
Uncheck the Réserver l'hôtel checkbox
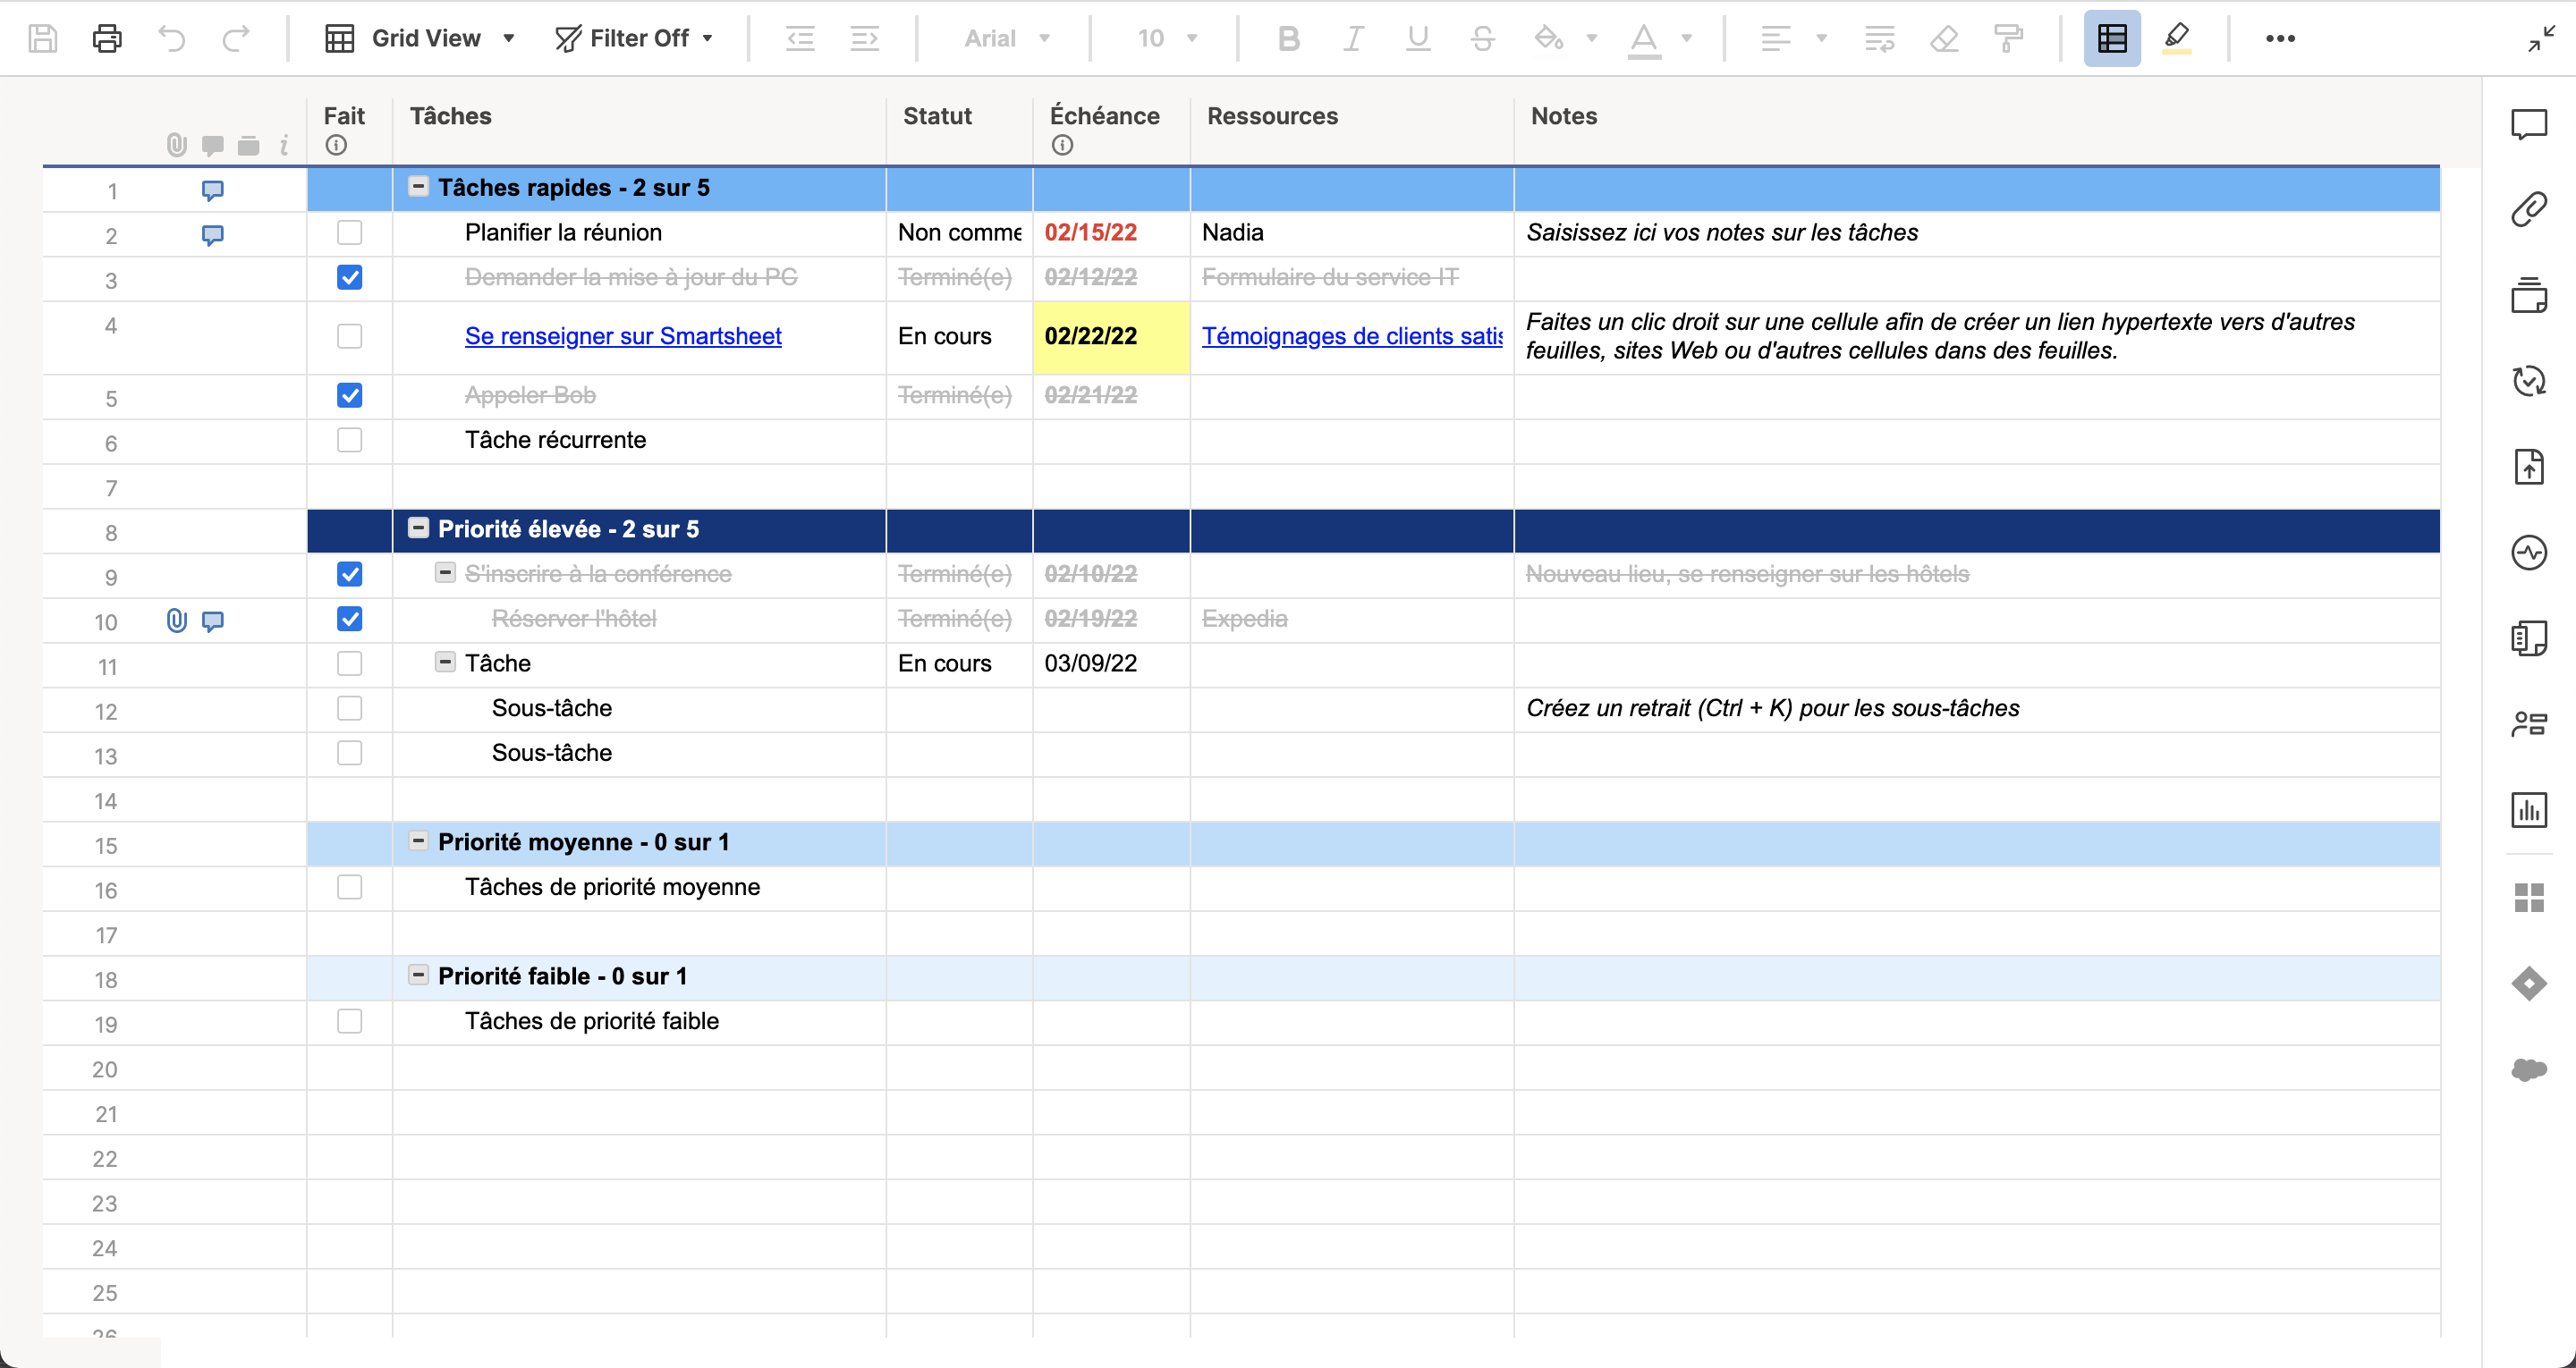pyautogui.click(x=349, y=619)
